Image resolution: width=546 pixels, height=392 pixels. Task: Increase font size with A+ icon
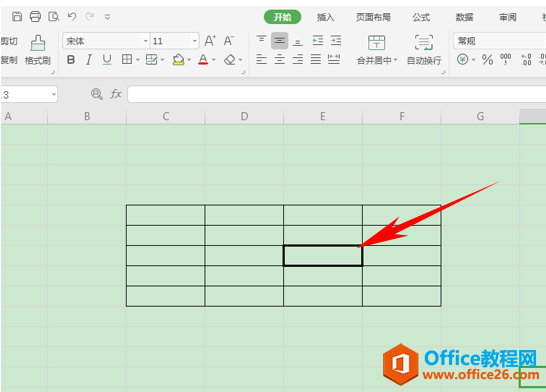(210, 41)
